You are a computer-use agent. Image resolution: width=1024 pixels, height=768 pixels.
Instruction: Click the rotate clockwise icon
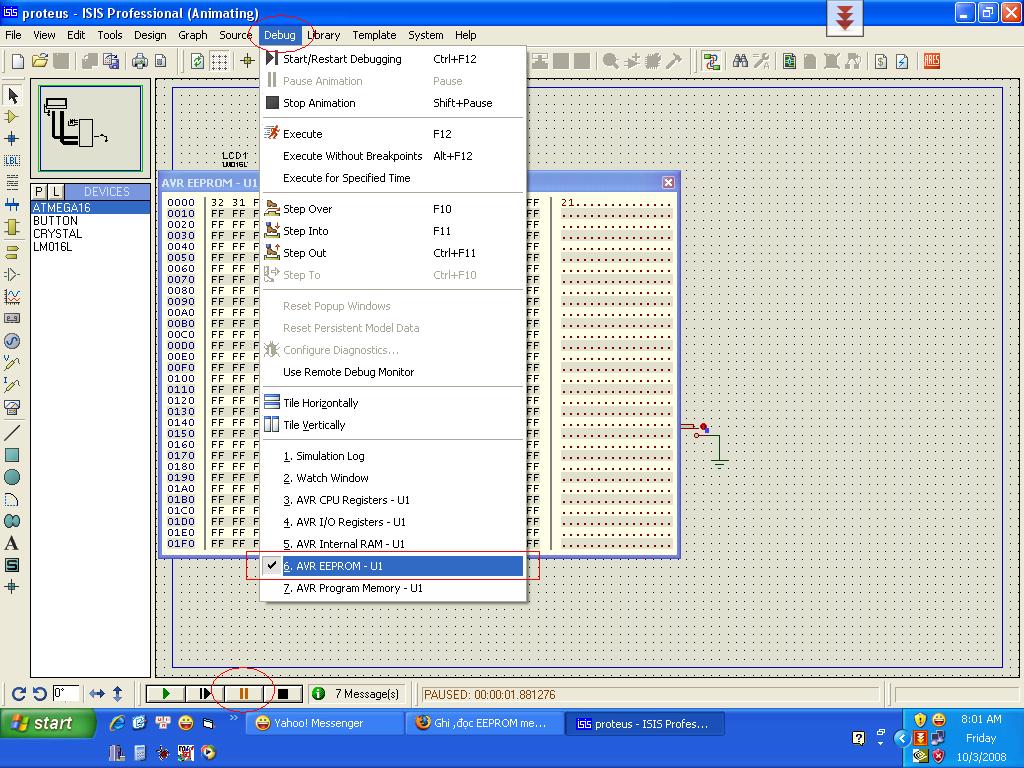(18, 693)
